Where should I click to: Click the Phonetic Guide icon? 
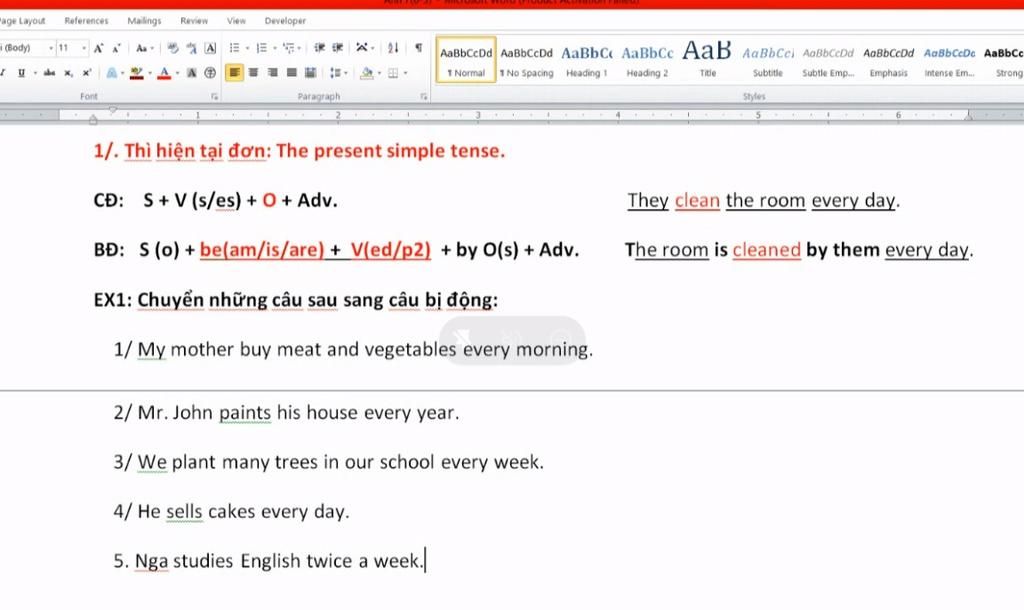(191, 48)
